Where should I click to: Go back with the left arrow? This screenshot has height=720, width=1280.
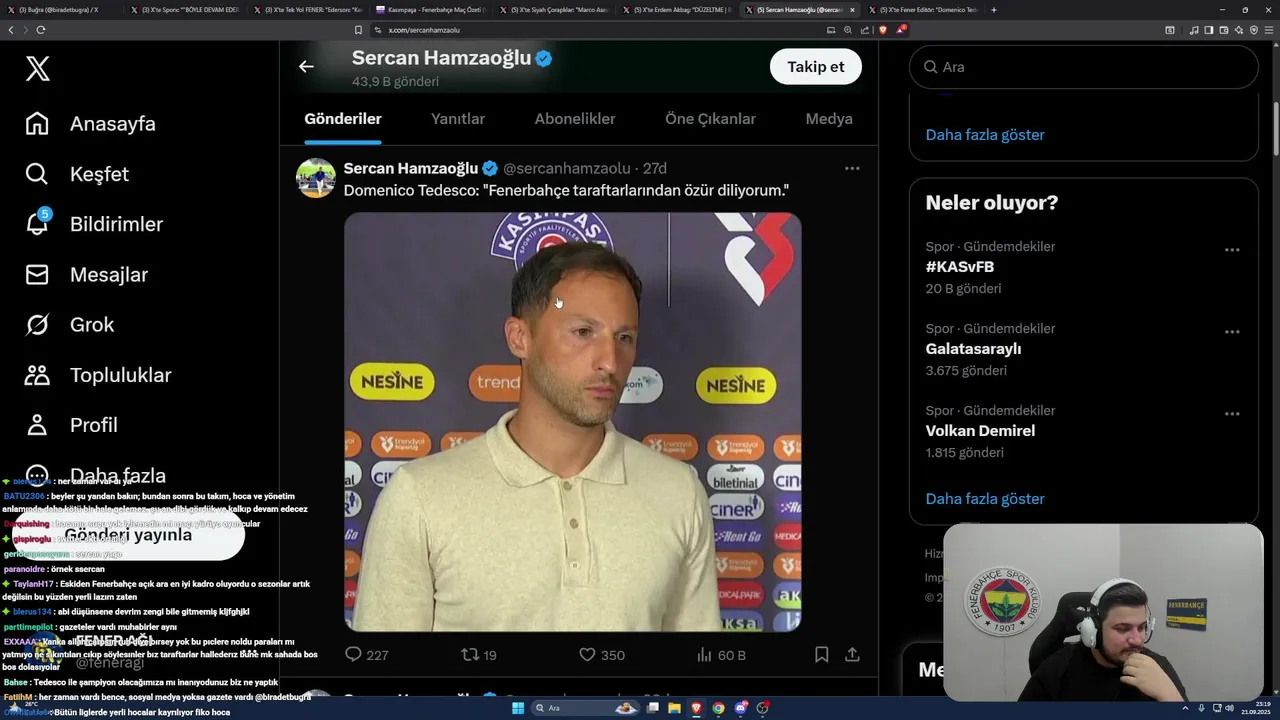click(306, 66)
